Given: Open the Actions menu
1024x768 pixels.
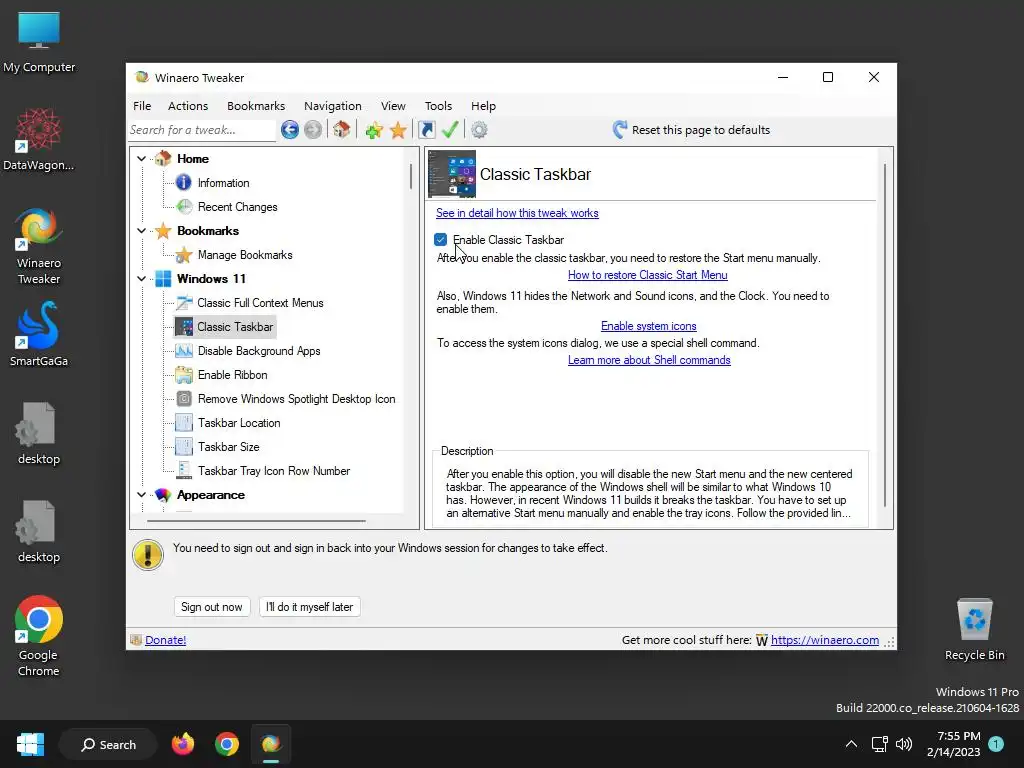Looking at the screenshot, I should click(188, 106).
